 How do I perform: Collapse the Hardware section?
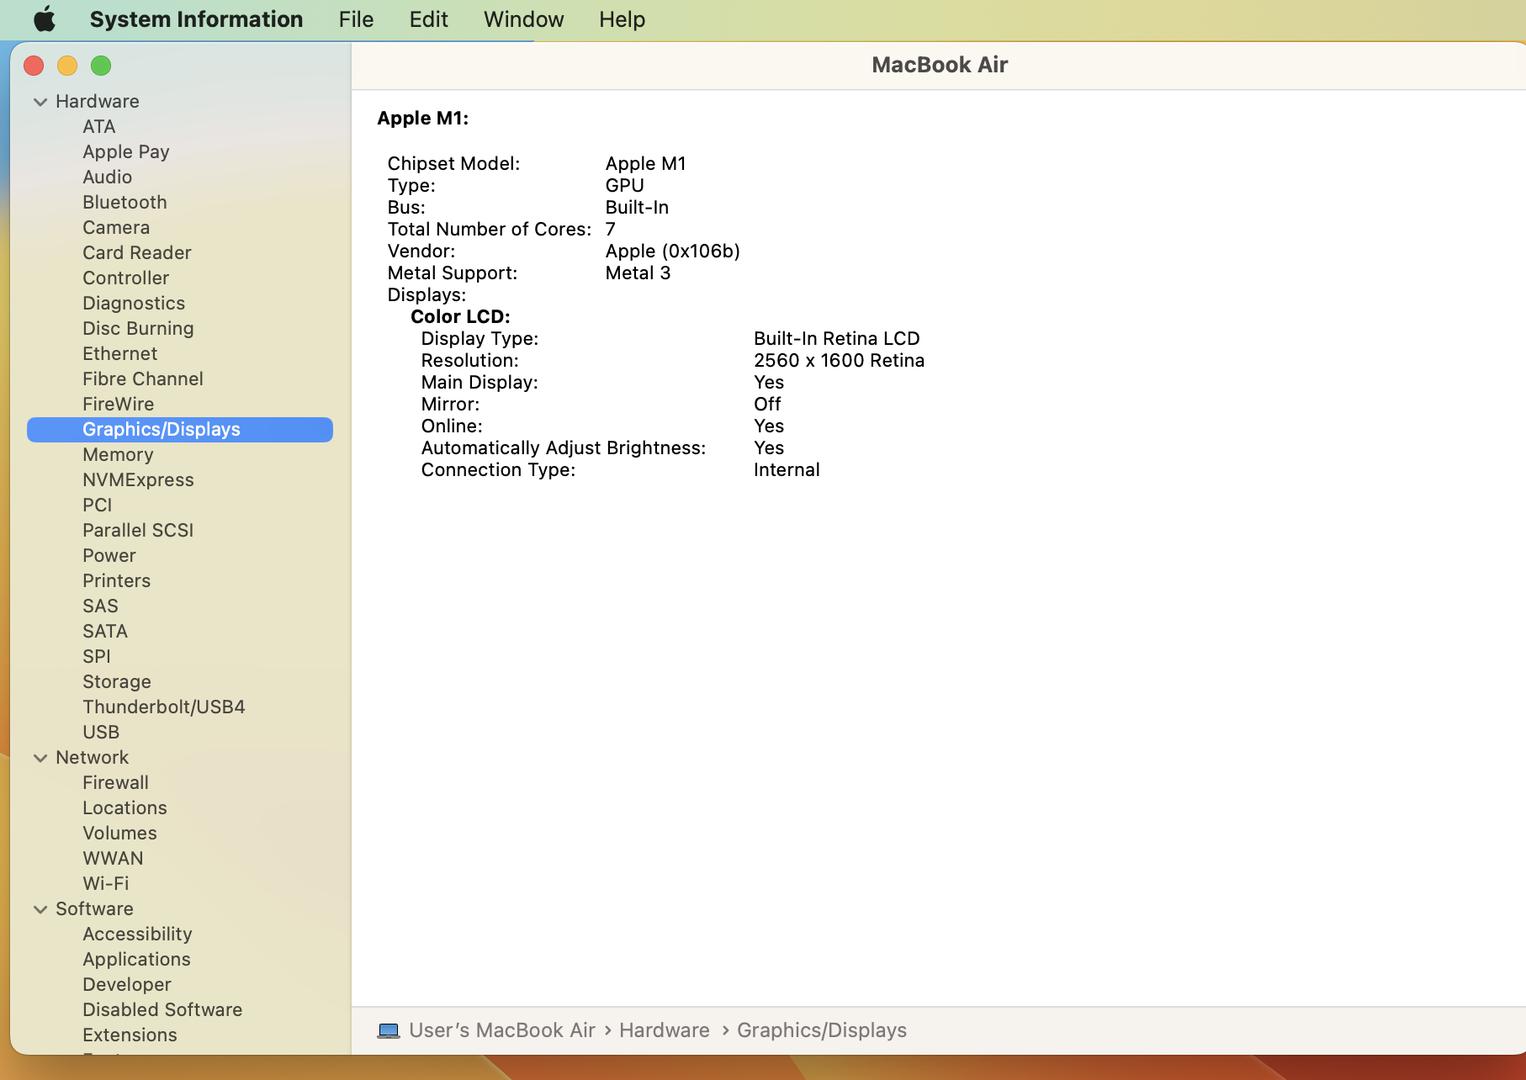(40, 102)
